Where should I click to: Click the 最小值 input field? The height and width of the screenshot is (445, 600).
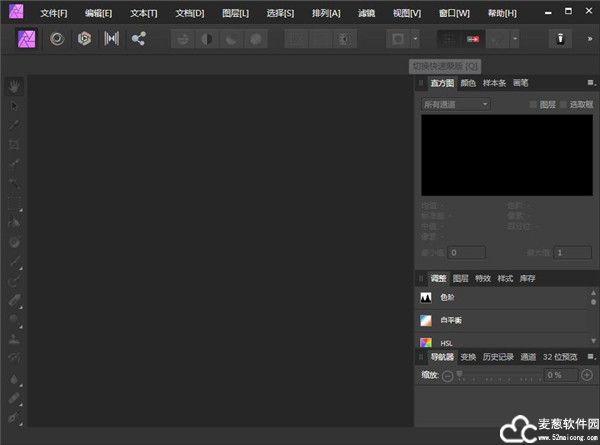point(467,253)
